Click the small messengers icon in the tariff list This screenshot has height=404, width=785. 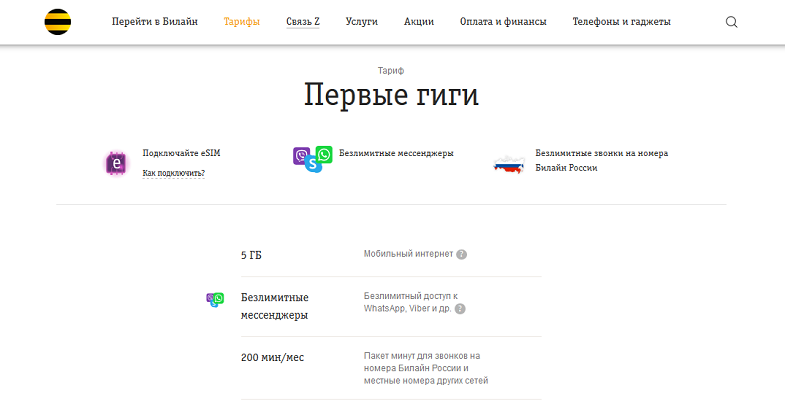pos(215,299)
